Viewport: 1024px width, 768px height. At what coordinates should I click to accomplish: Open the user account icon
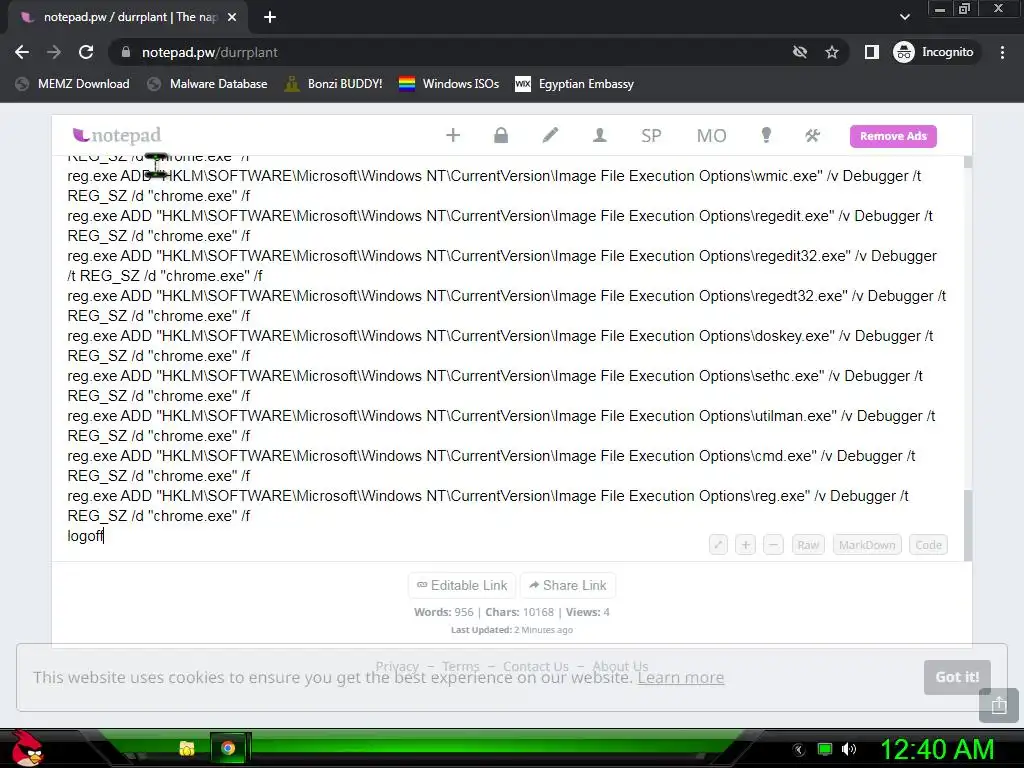tap(600, 135)
